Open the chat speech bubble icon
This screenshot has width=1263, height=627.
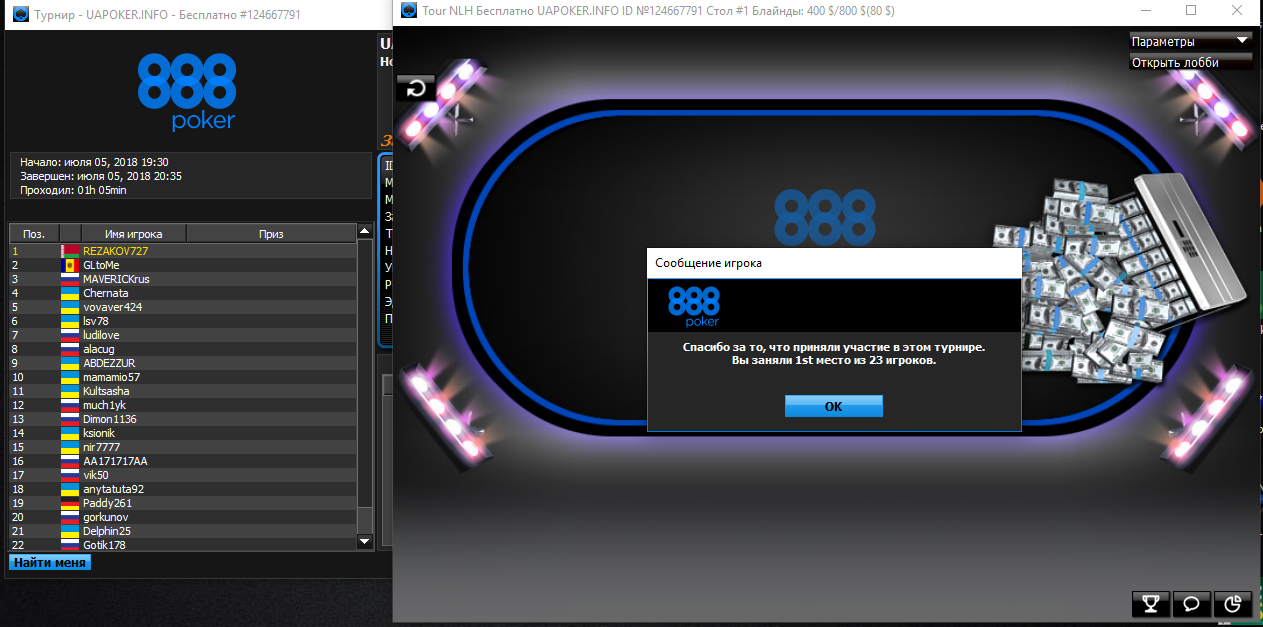[x=1191, y=603]
